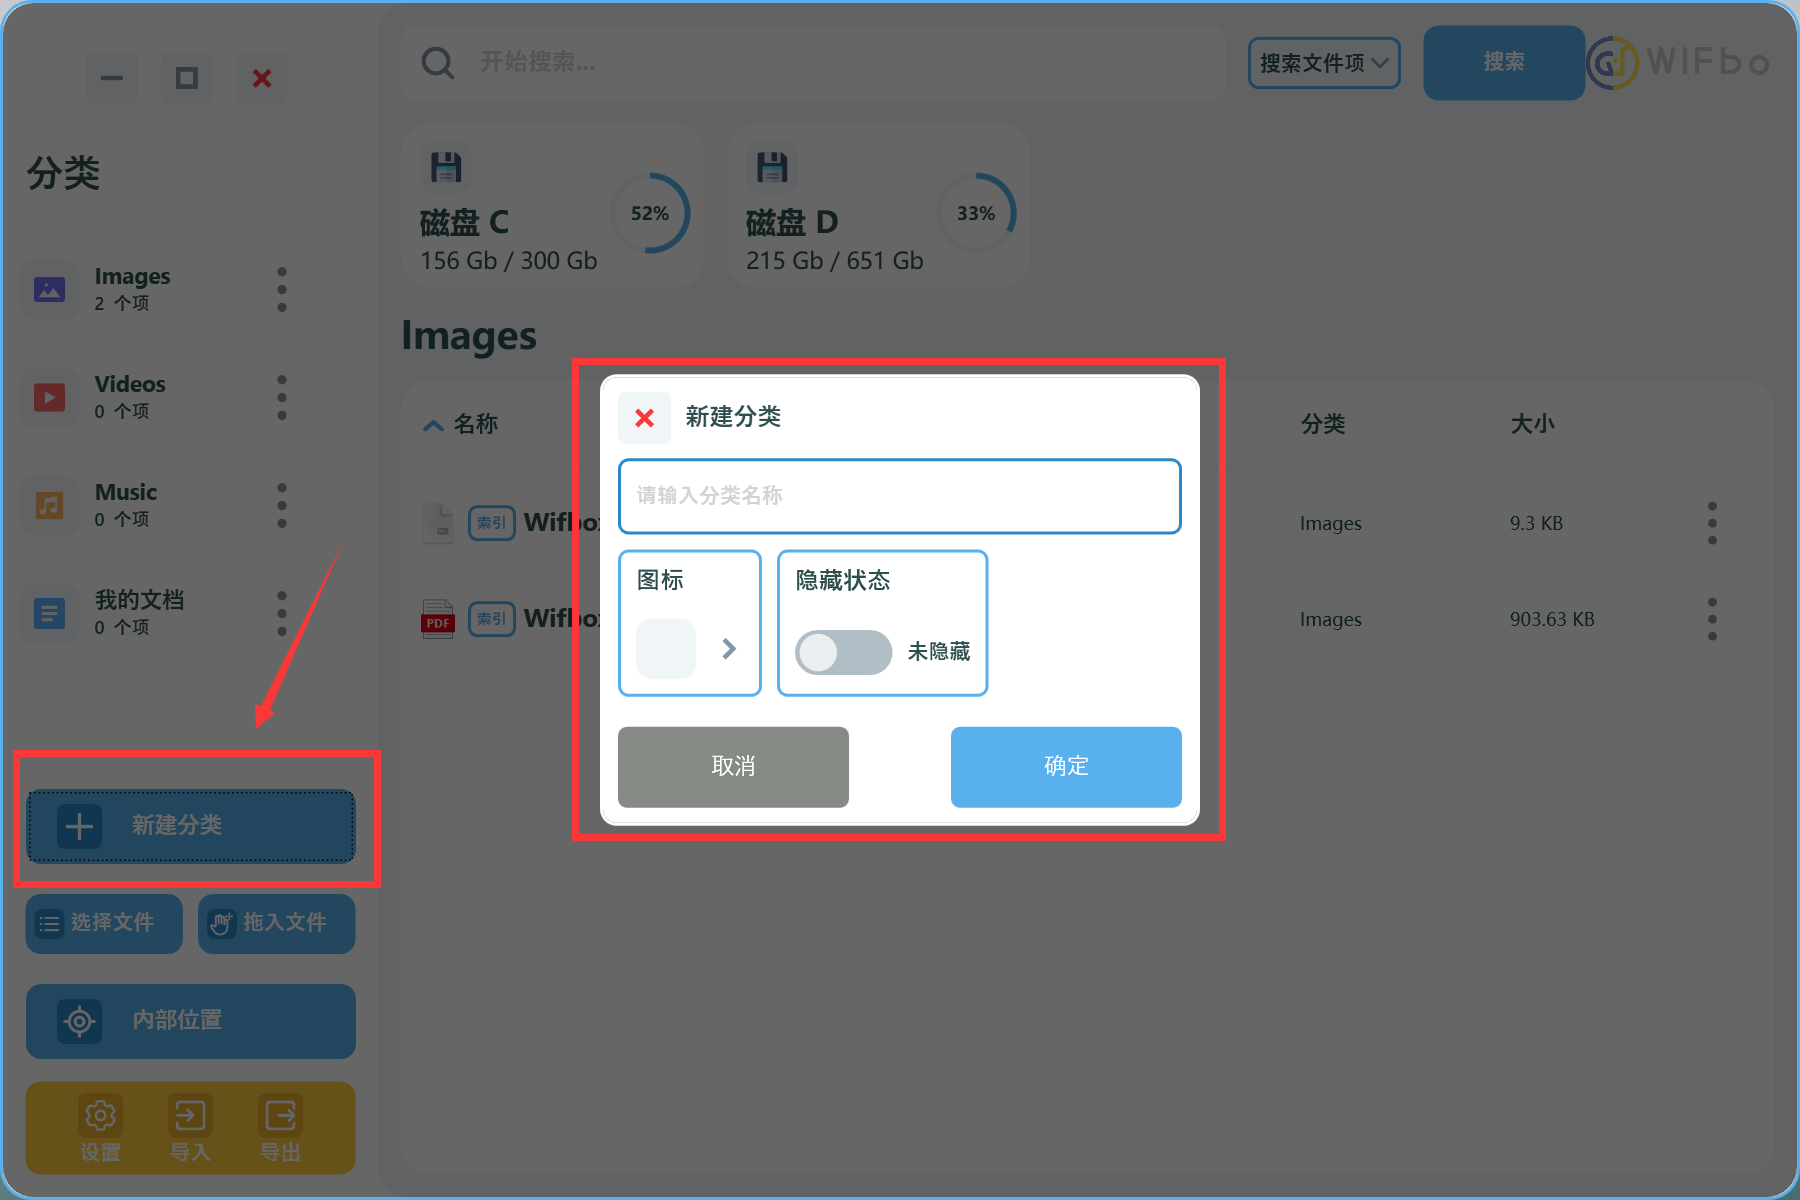
Task: Select the Music category icon
Action: click(x=50, y=506)
